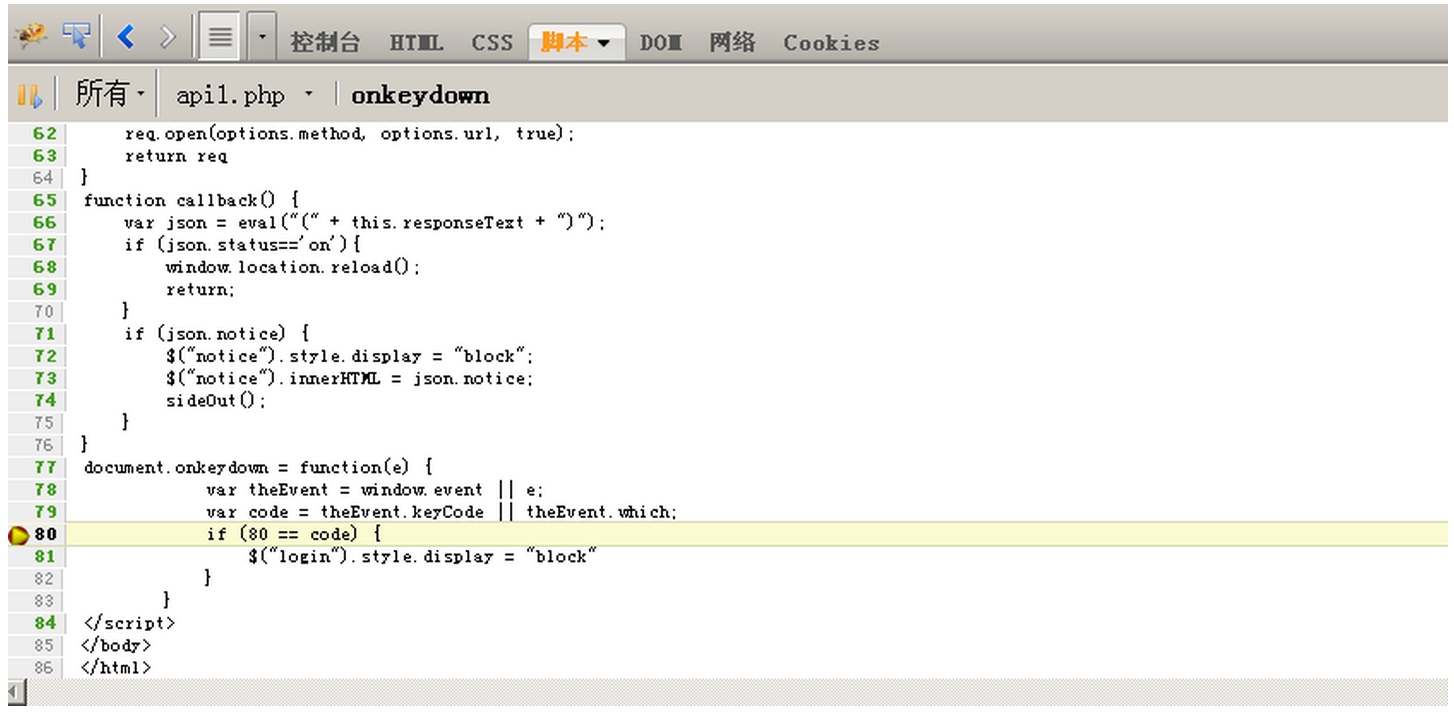
Task: Click the '</html>' line
Action: tap(117, 667)
